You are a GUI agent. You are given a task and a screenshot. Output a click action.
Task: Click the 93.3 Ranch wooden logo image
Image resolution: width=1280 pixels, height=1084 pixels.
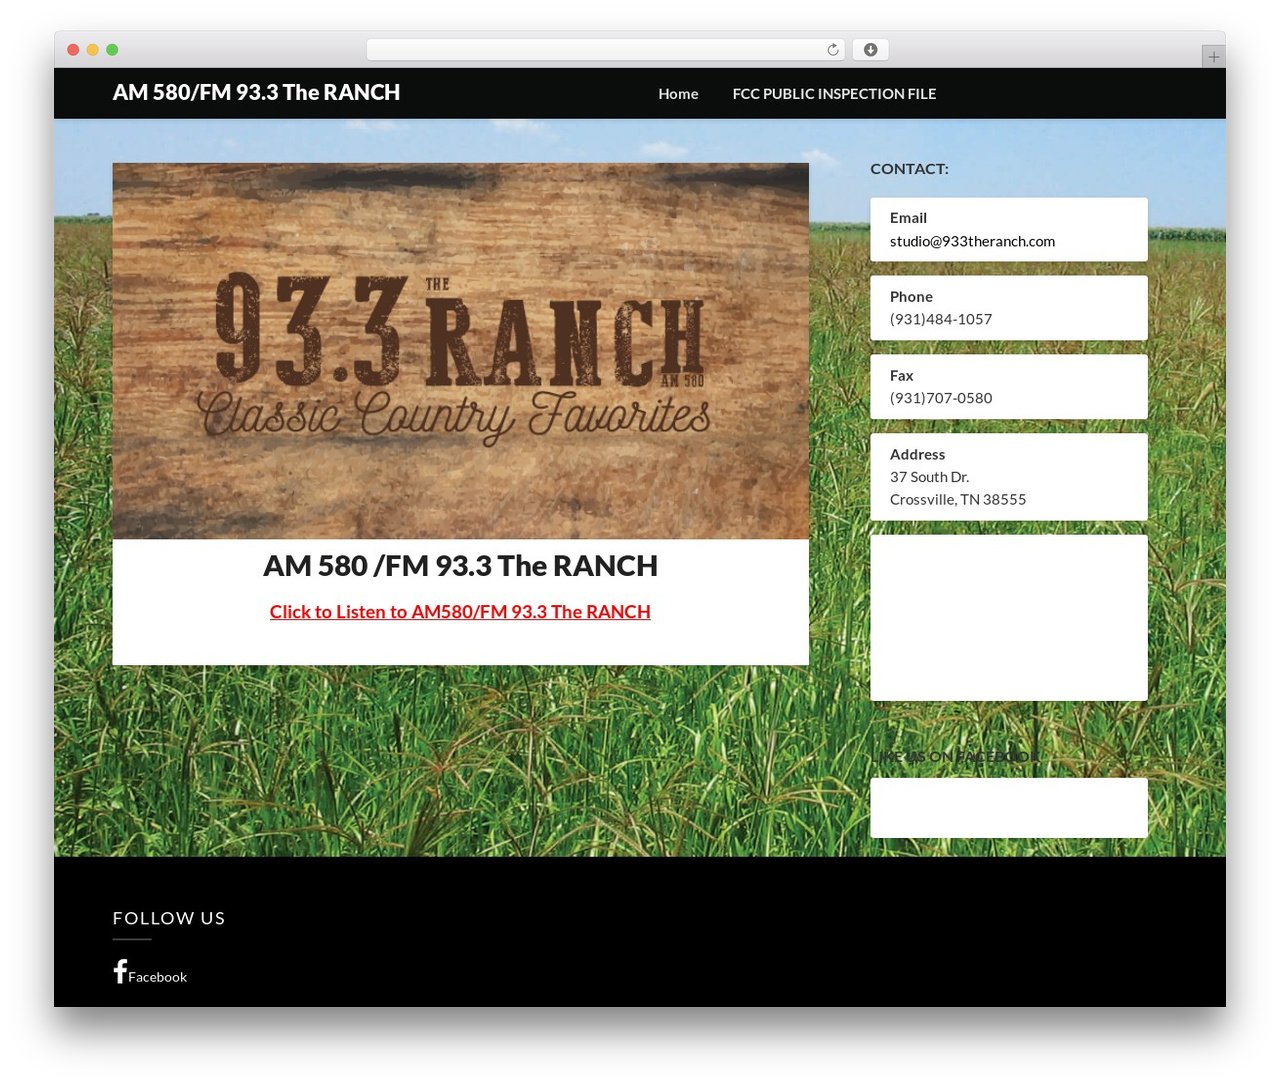[x=460, y=351]
